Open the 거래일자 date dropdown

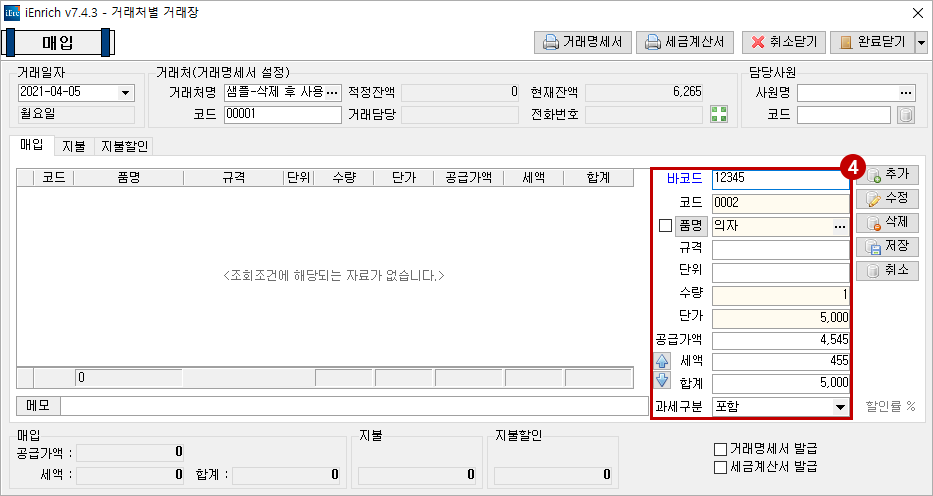[125, 93]
